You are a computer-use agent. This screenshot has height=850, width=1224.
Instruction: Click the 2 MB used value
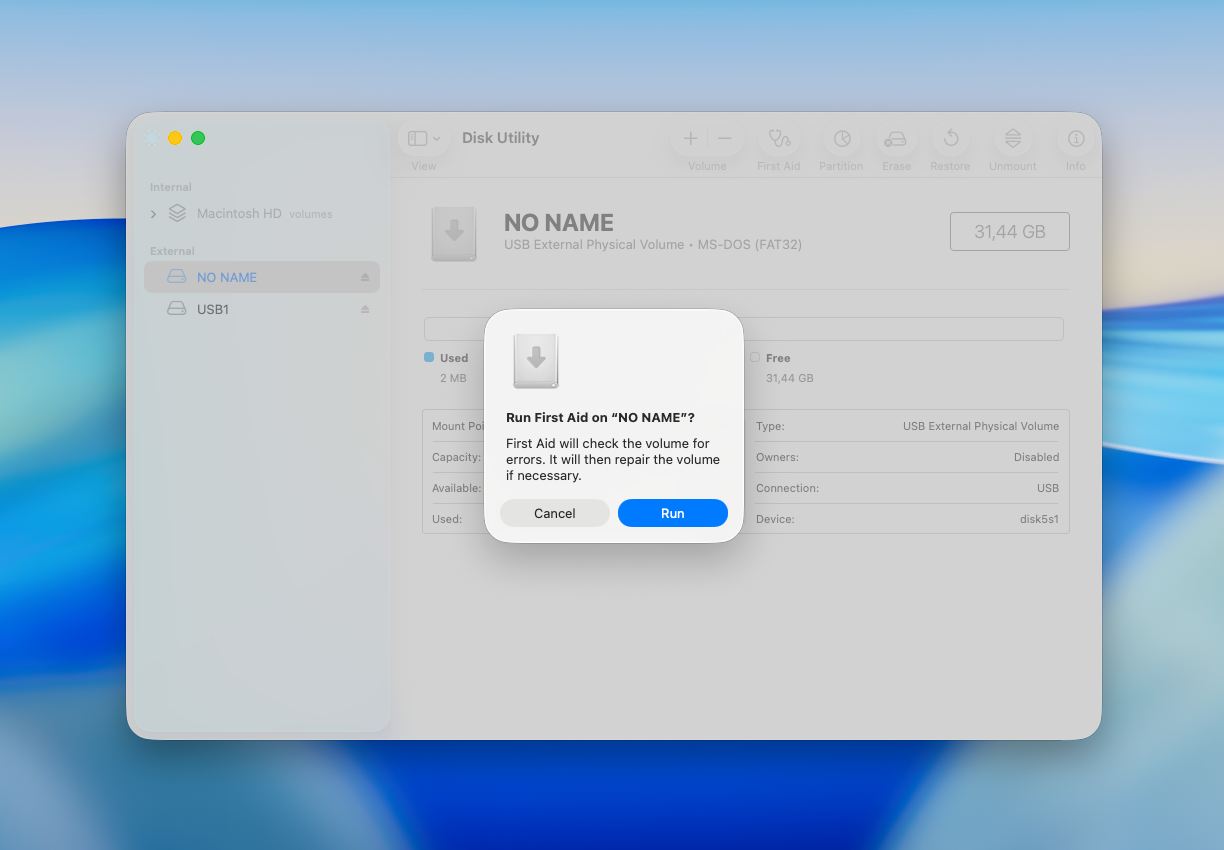453,378
